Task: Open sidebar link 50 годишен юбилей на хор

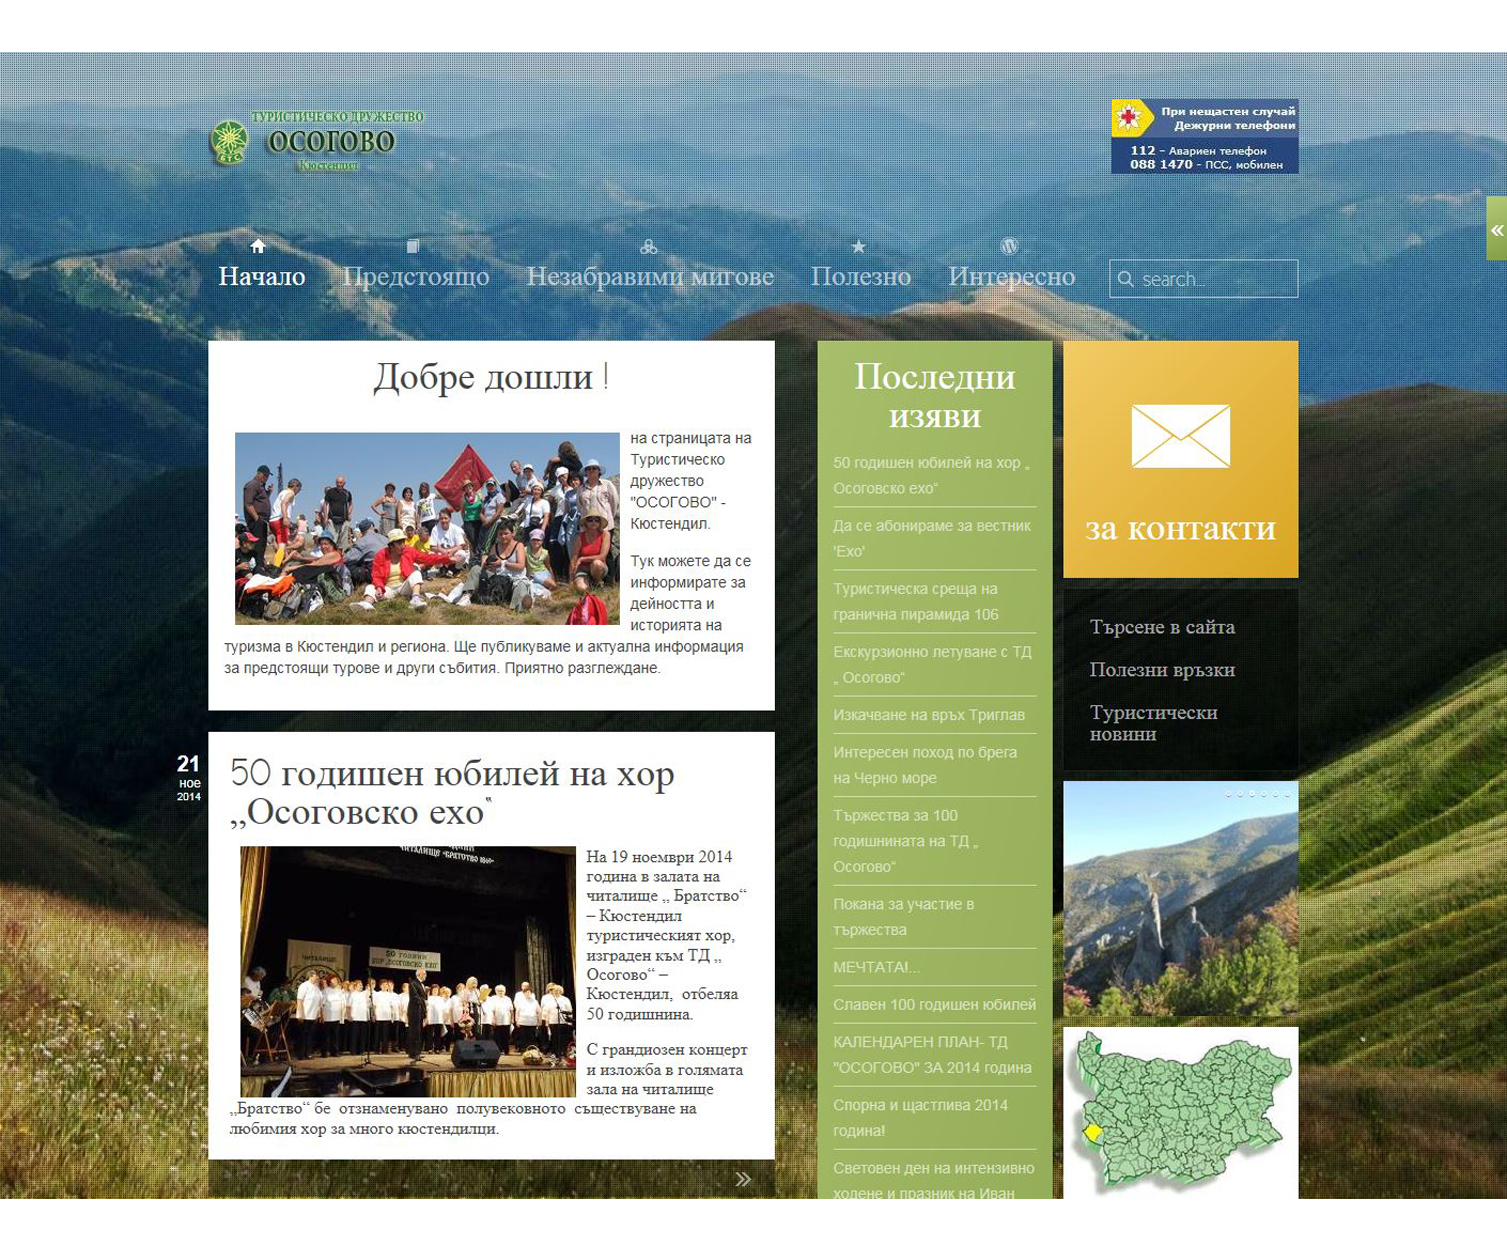Action: click(932, 476)
